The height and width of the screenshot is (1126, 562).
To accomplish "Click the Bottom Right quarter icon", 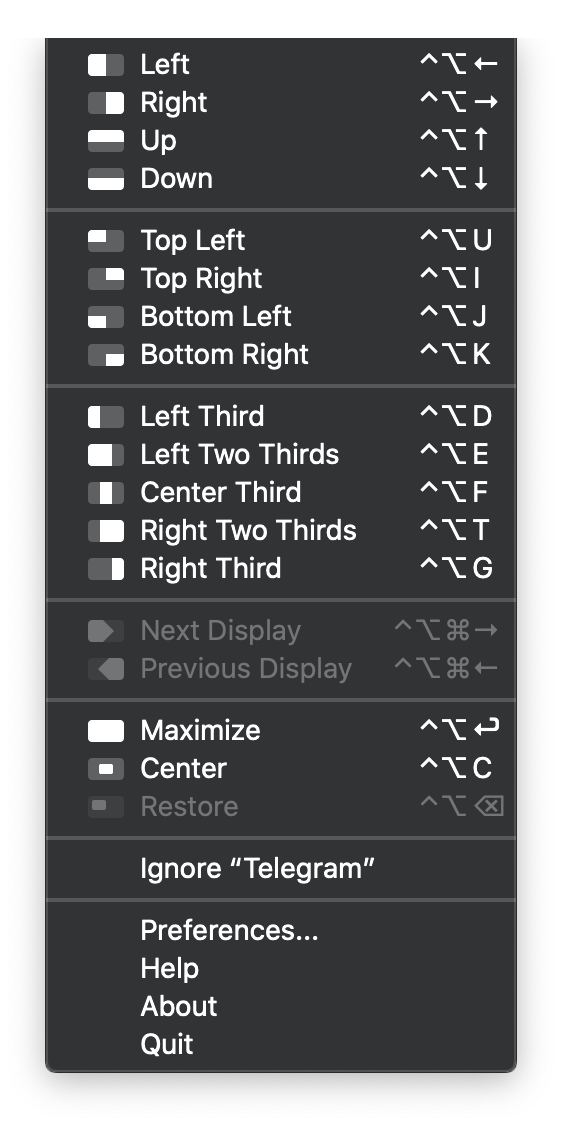I will coord(106,355).
